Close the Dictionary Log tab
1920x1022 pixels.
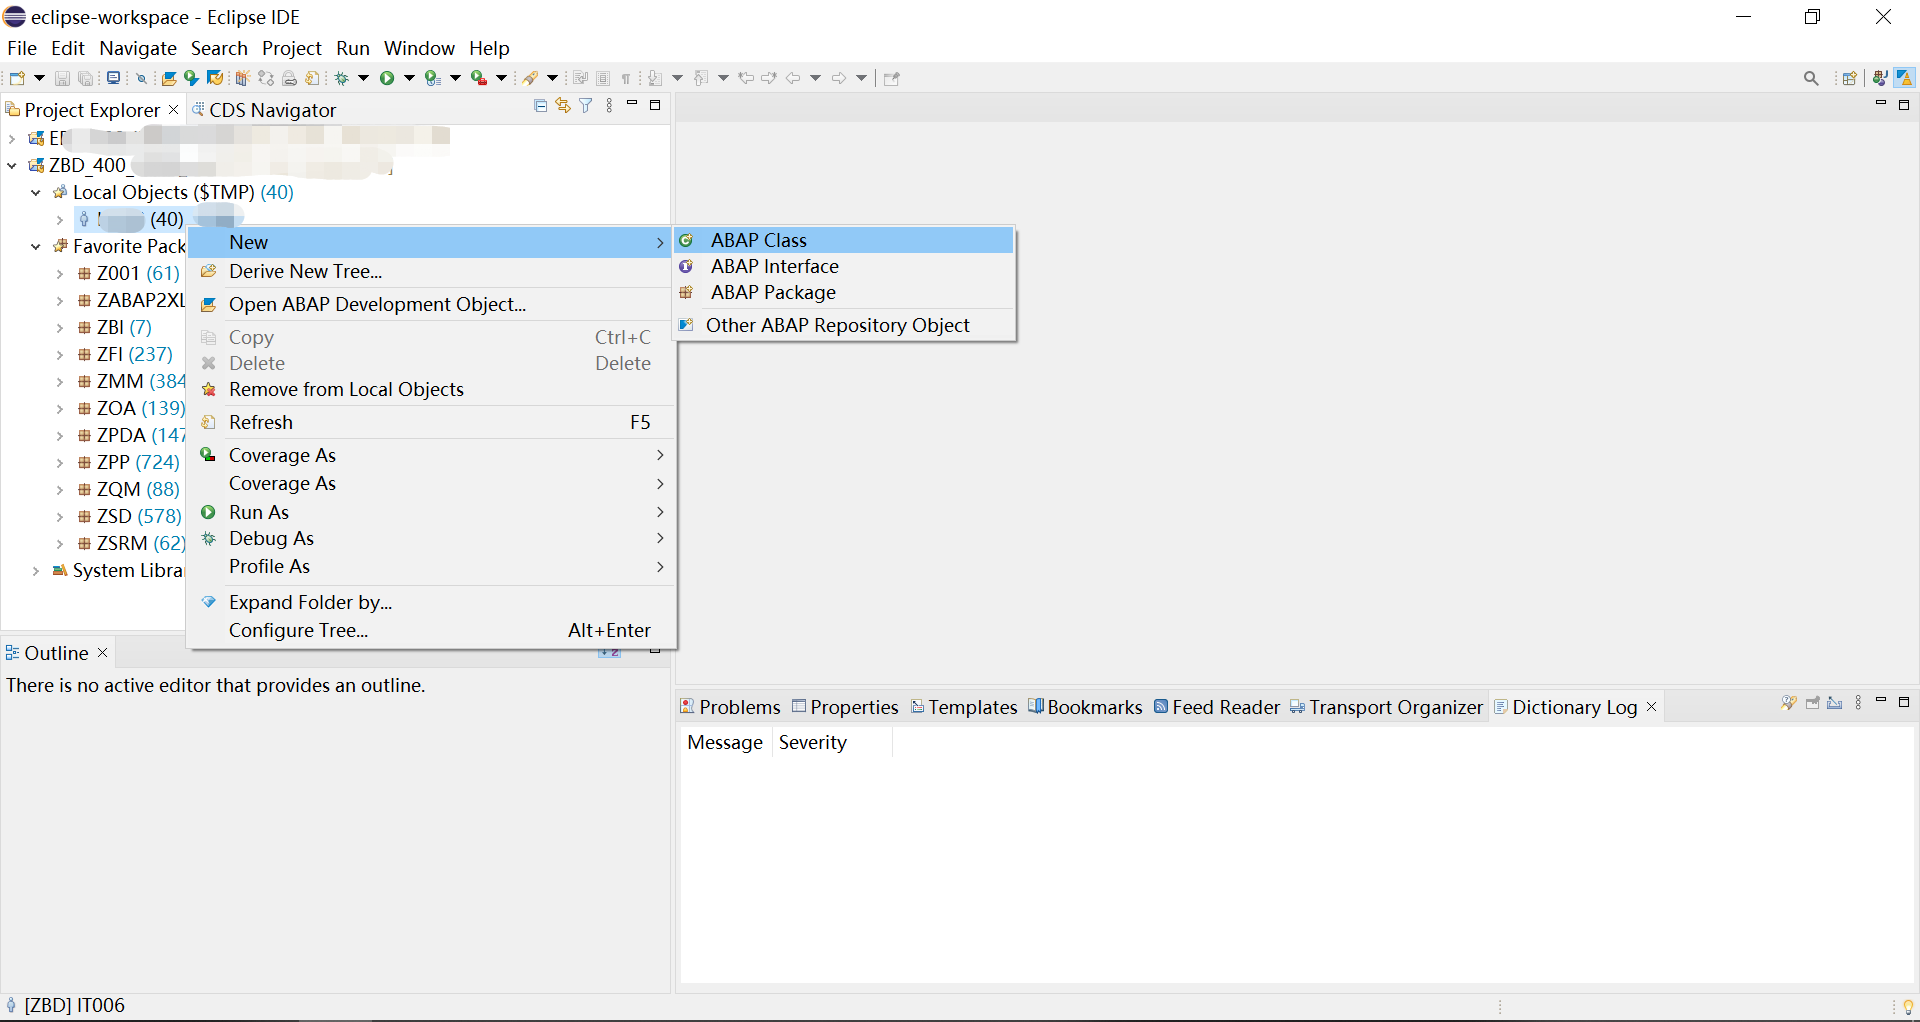pyautogui.click(x=1652, y=707)
